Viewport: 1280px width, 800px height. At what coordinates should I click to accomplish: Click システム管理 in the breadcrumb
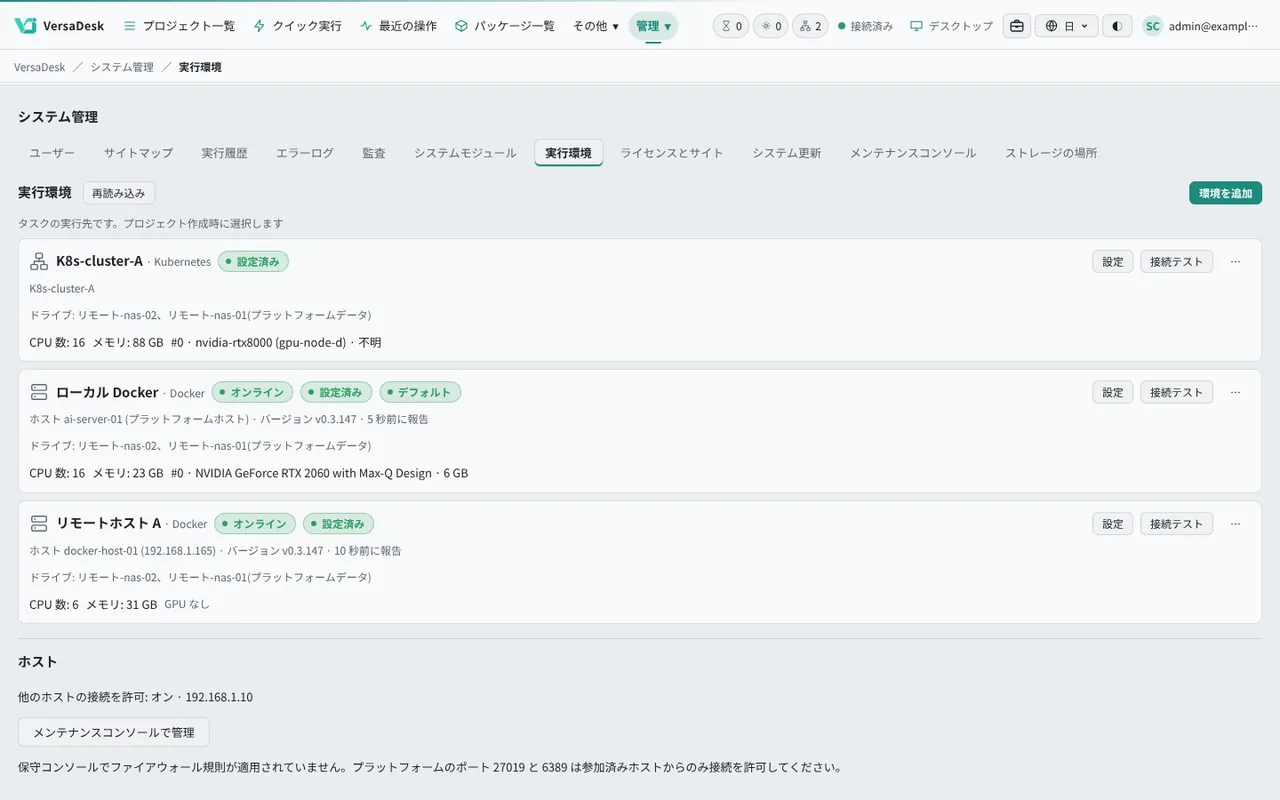click(x=122, y=67)
